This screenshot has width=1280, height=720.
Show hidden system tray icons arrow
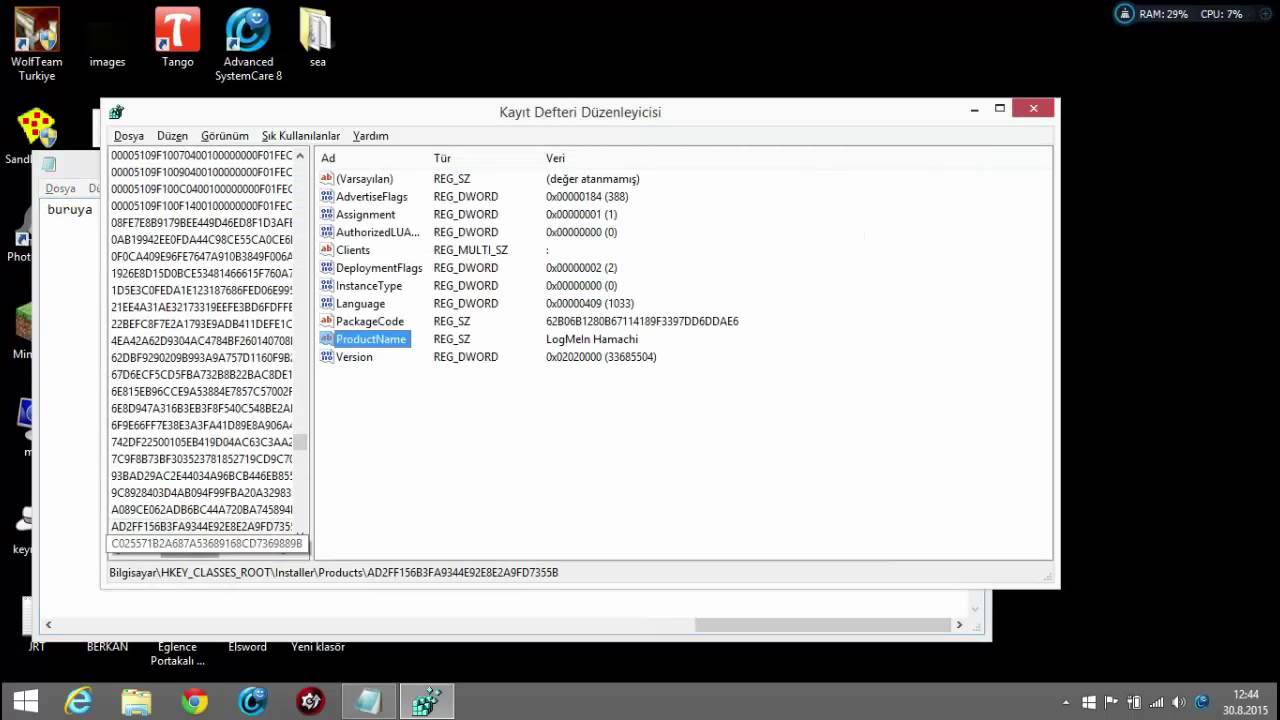(1065, 702)
